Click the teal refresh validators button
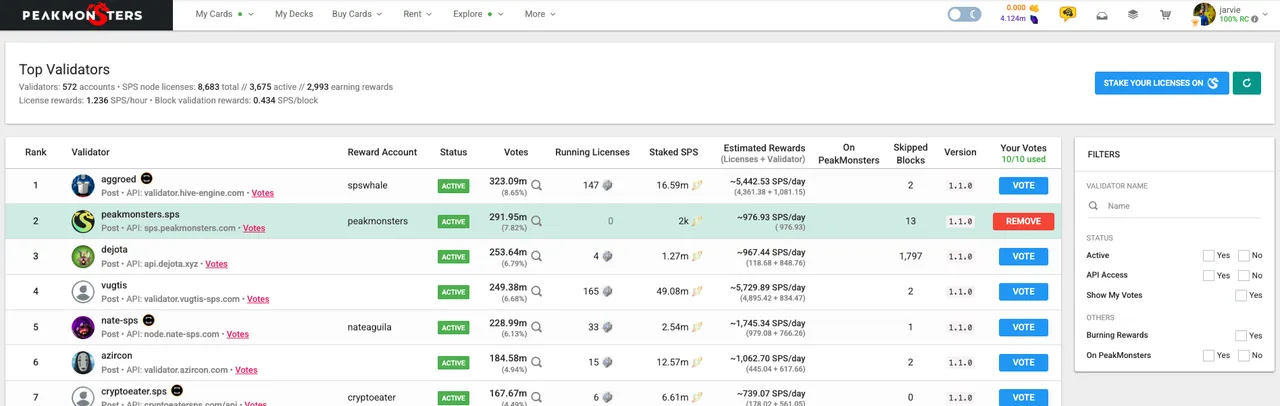The height and width of the screenshot is (406, 1280). (1246, 83)
